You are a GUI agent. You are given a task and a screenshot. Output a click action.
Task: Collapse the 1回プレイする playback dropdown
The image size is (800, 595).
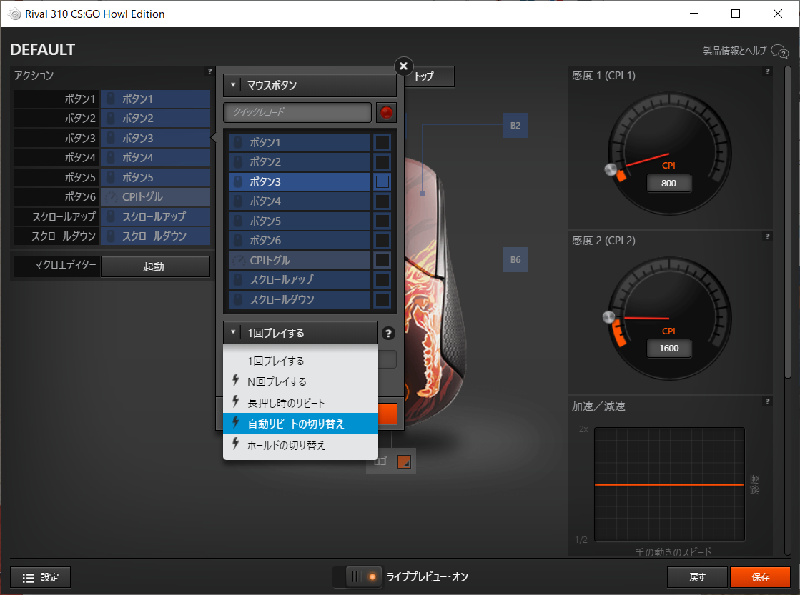(x=300, y=333)
